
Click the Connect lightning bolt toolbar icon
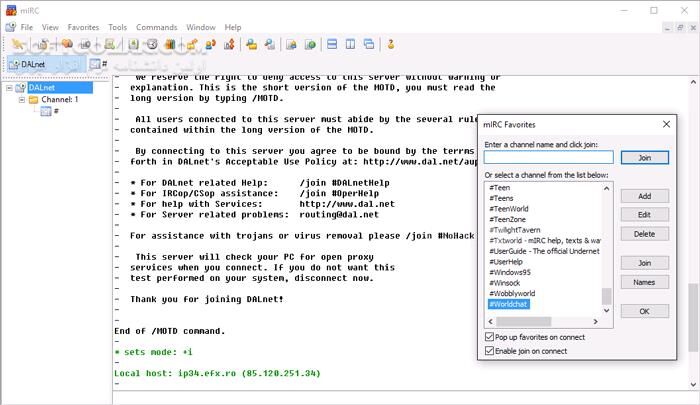click(x=17, y=44)
